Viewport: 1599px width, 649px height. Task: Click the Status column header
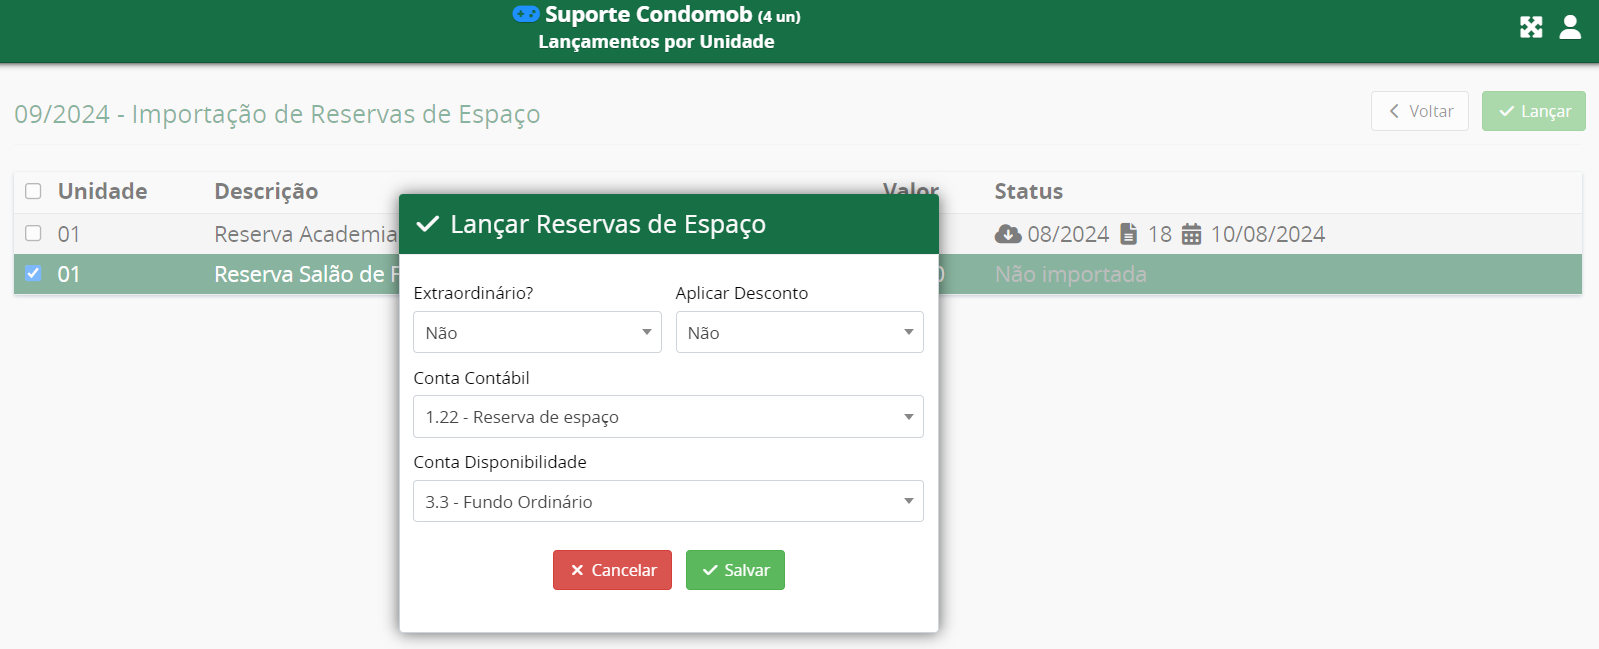[x=1028, y=191]
